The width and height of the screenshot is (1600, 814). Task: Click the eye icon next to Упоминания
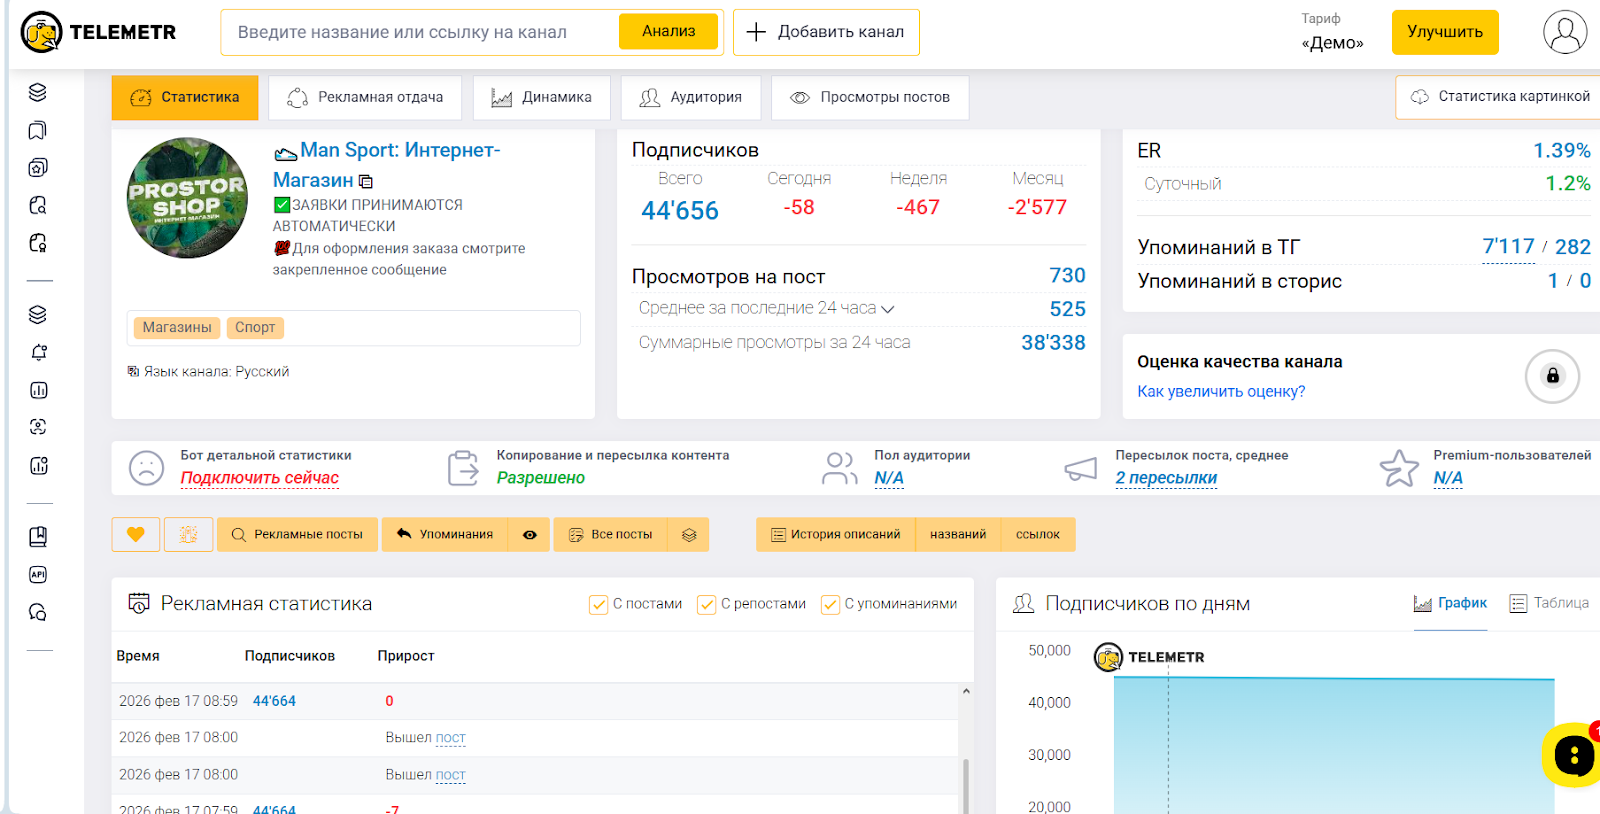point(530,535)
